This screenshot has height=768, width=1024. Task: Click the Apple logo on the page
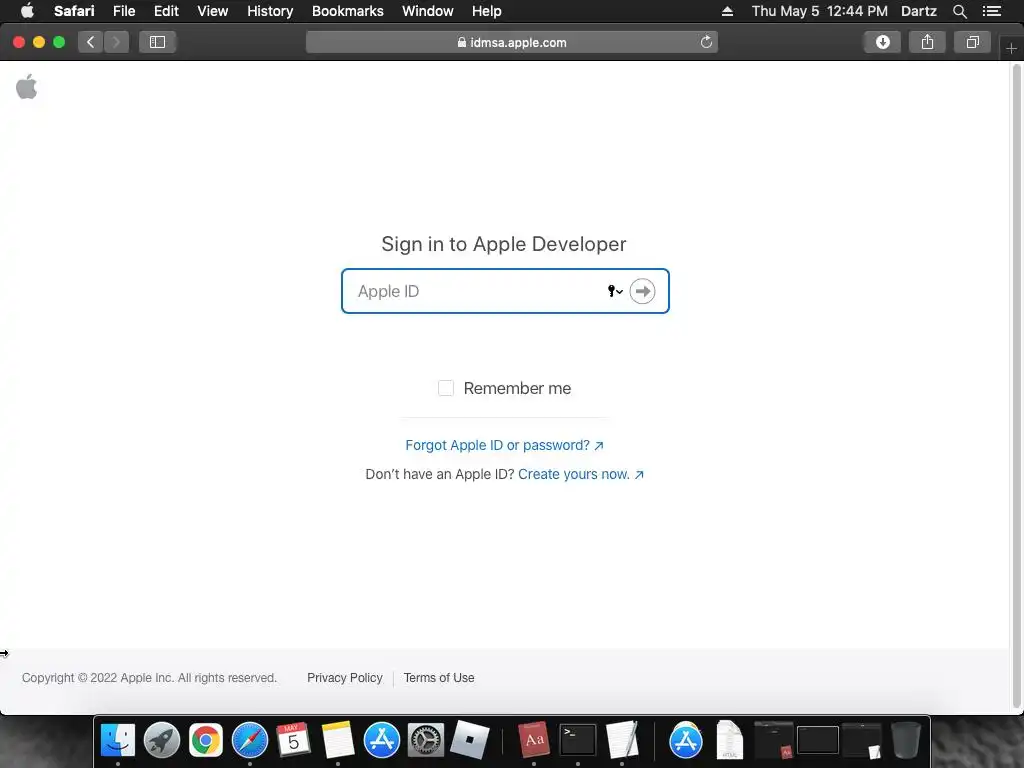click(x=27, y=87)
